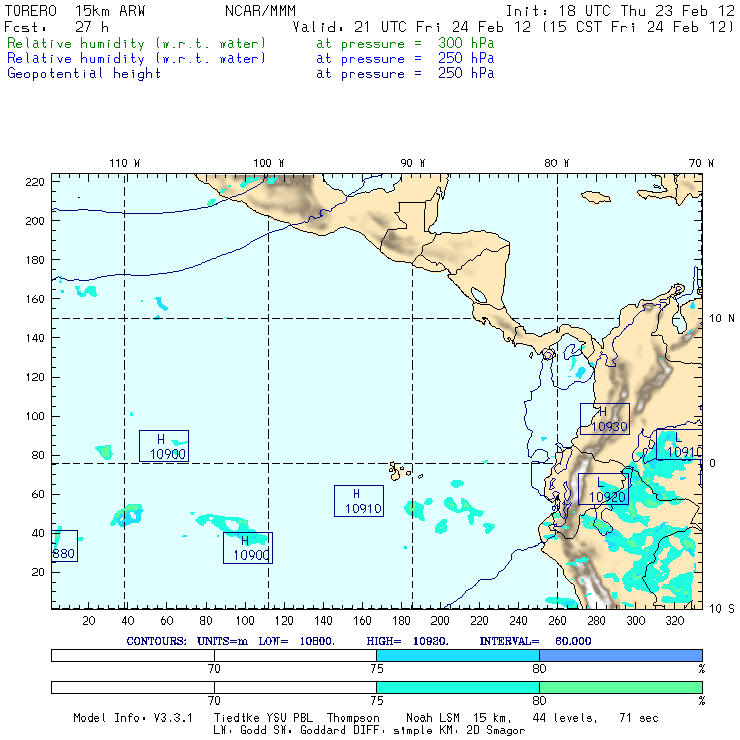Select the blue 'Relative humidity (w.r.t. water)' legend line

click(136, 59)
